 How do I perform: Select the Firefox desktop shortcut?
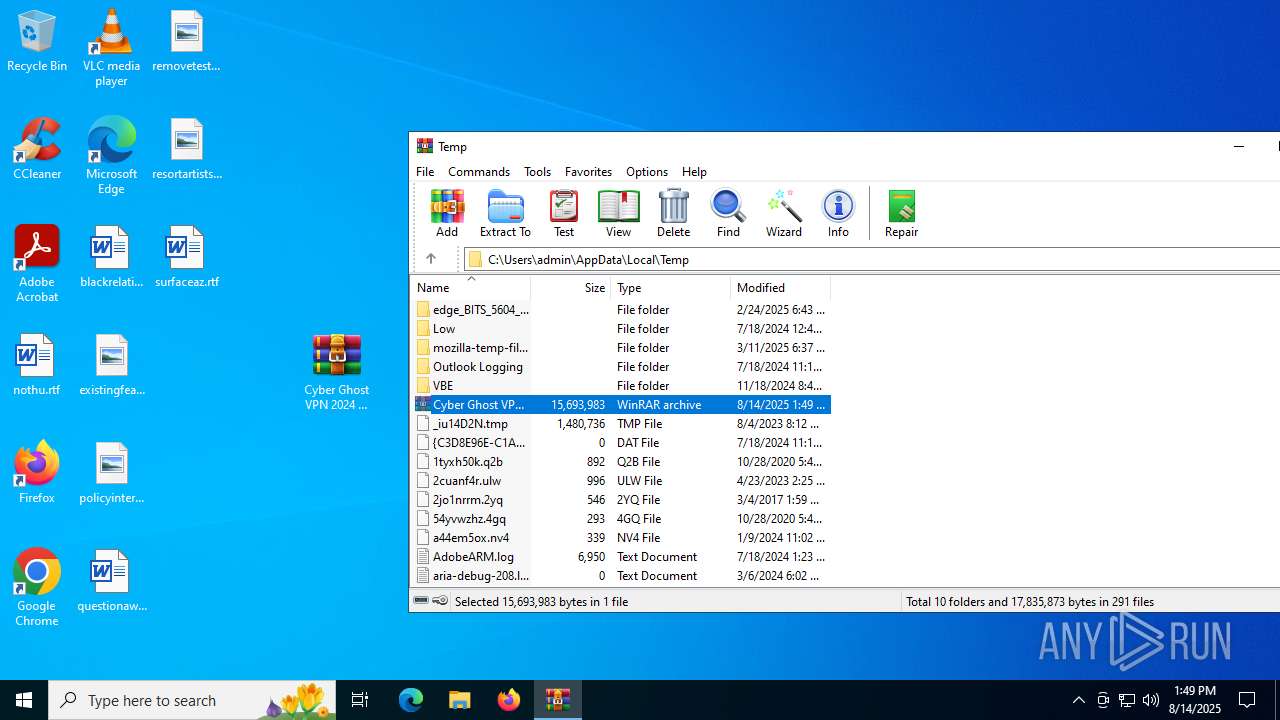pyautogui.click(x=37, y=473)
